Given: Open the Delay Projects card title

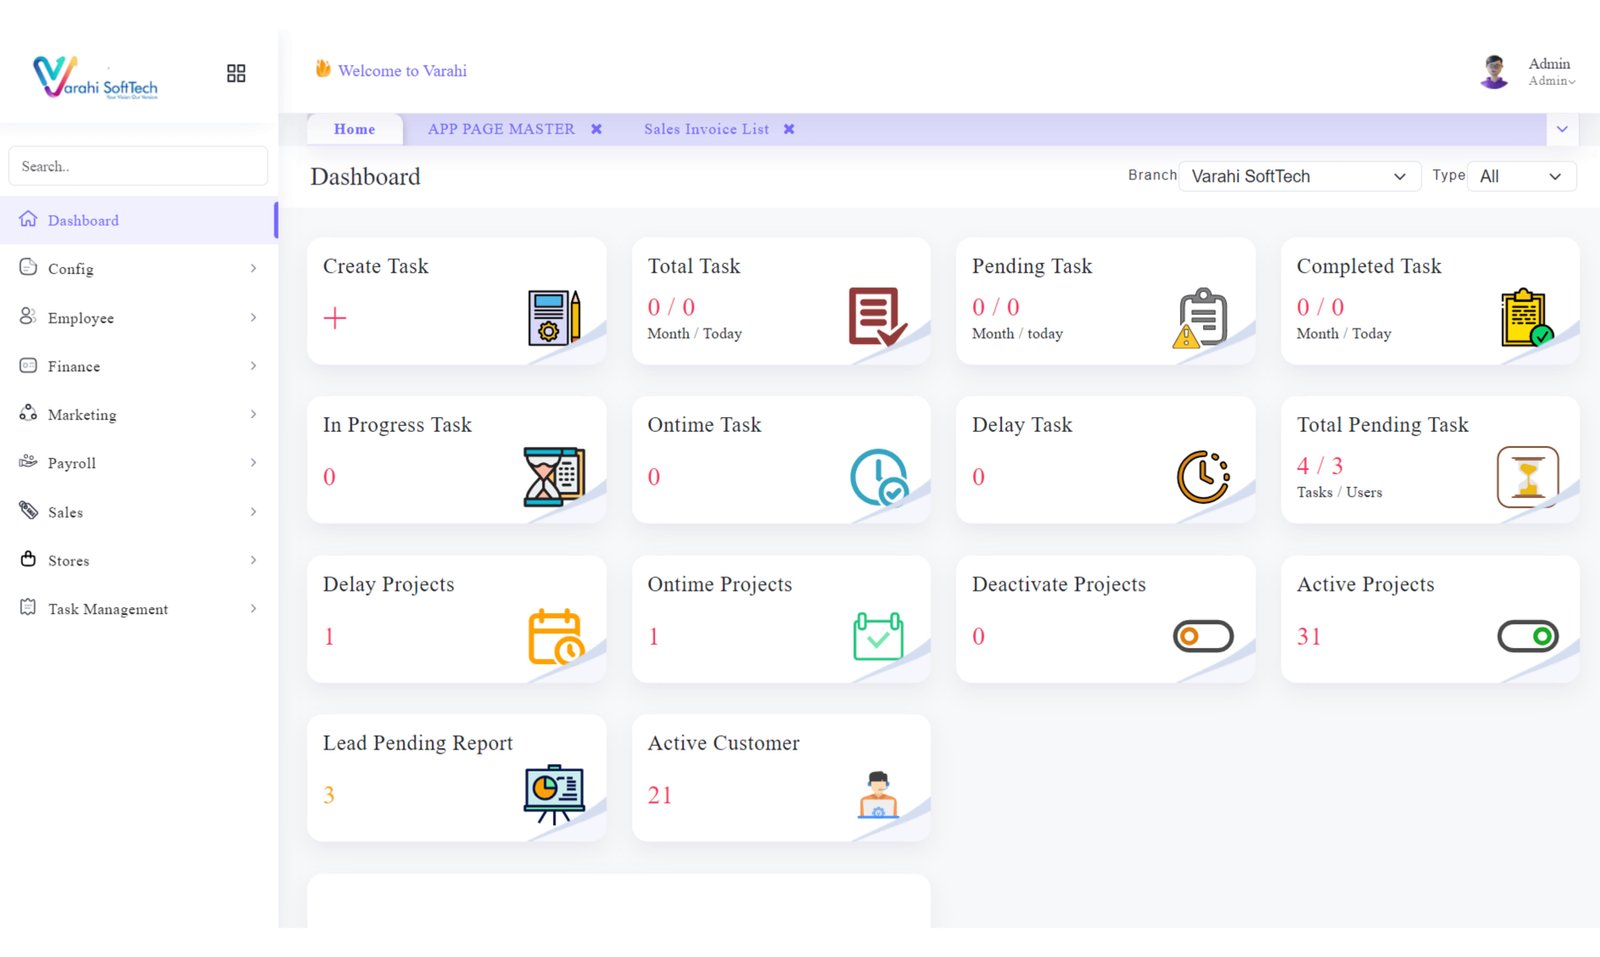Looking at the screenshot, I should tap(388, 584).
